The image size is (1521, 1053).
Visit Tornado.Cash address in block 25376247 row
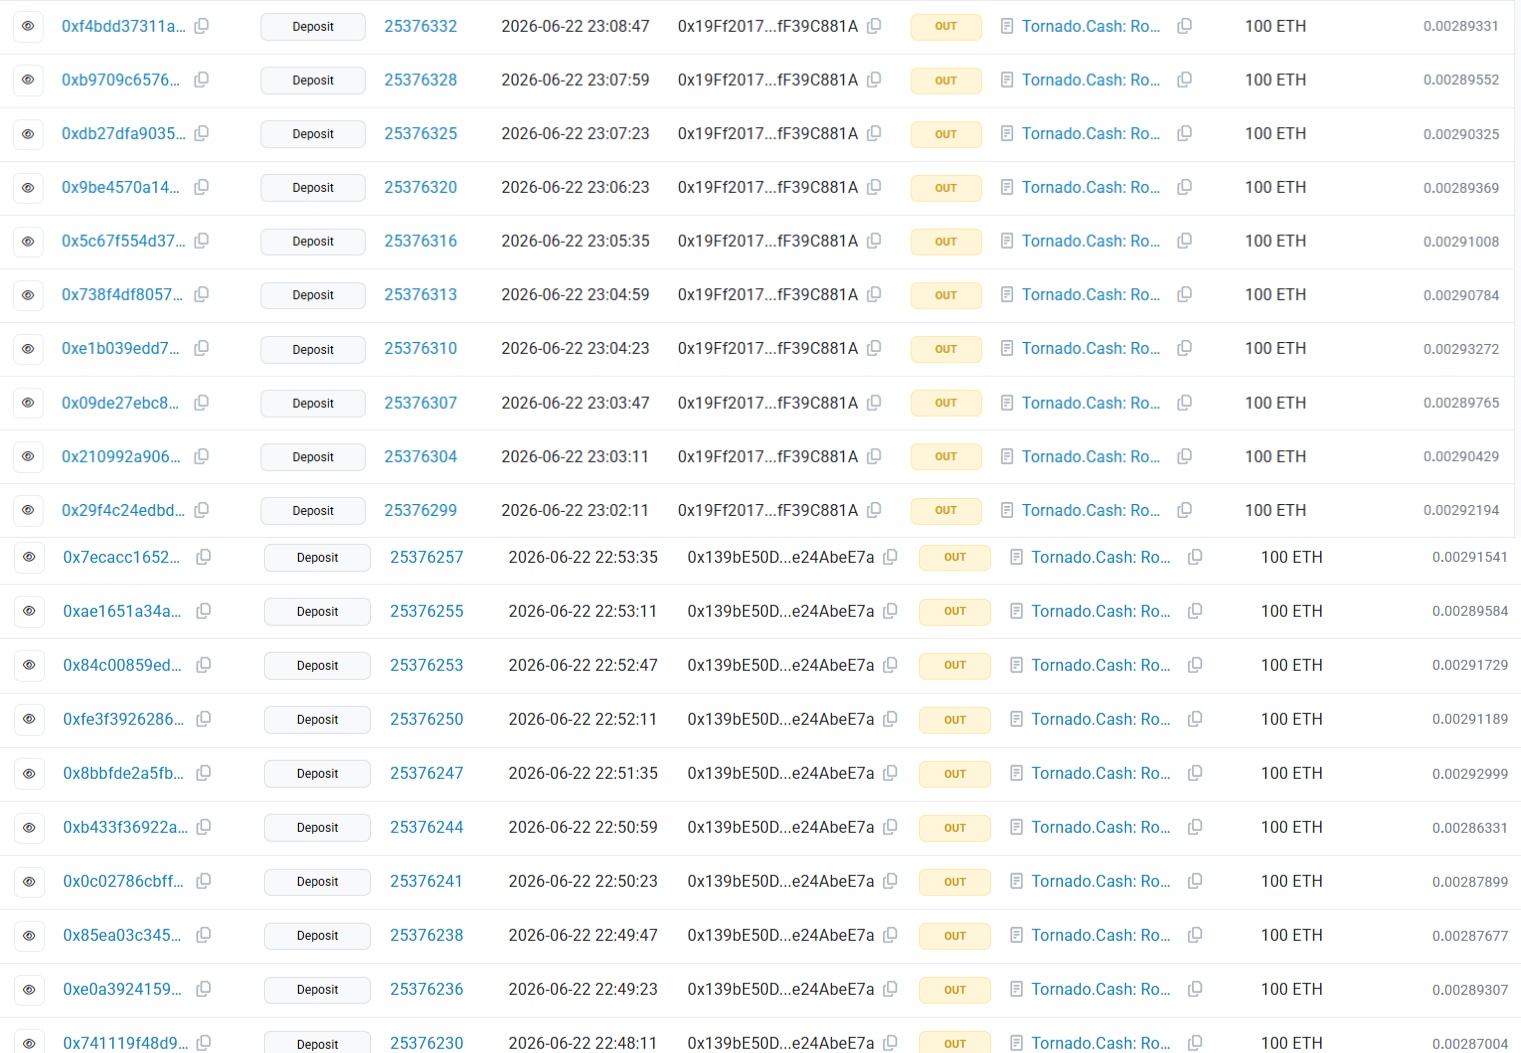(1101, 773)
